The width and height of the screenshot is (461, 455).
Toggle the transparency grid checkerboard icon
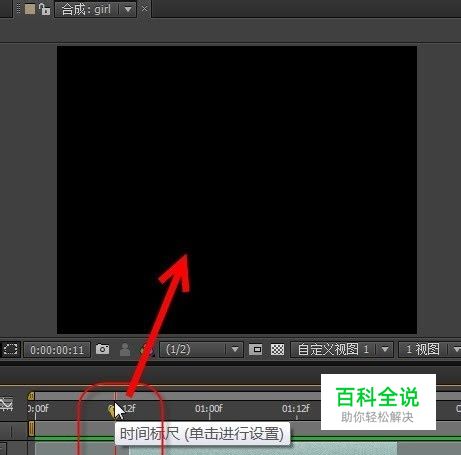(x=277, y=349)
